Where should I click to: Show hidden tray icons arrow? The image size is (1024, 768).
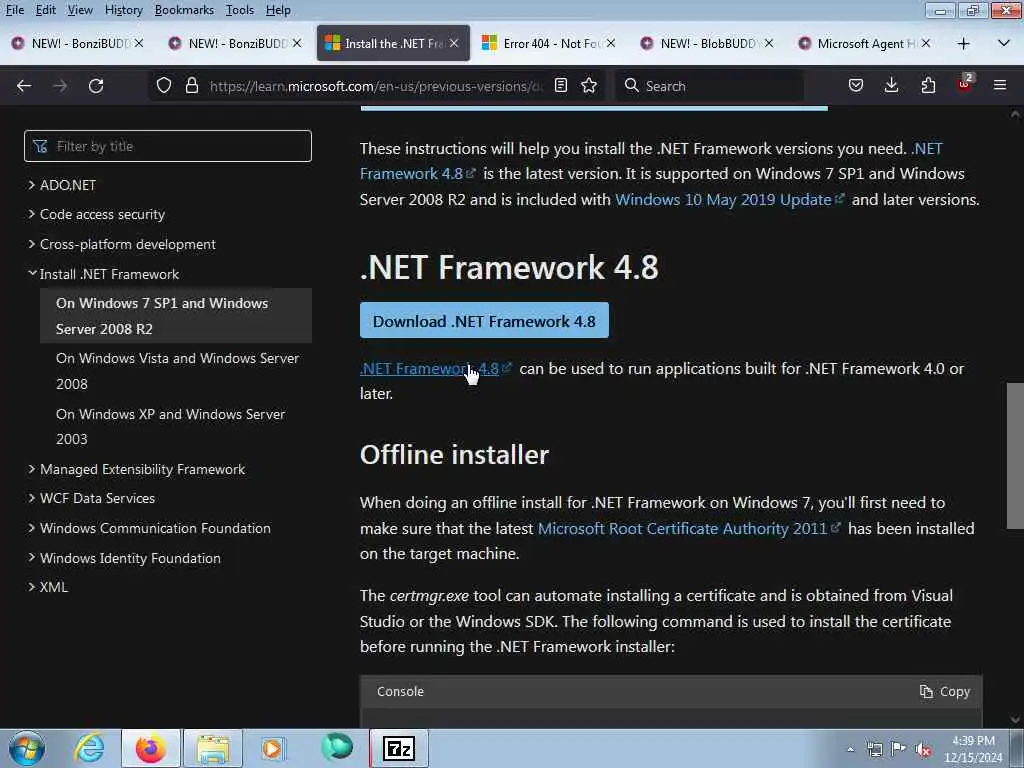[x=850, y=750]
